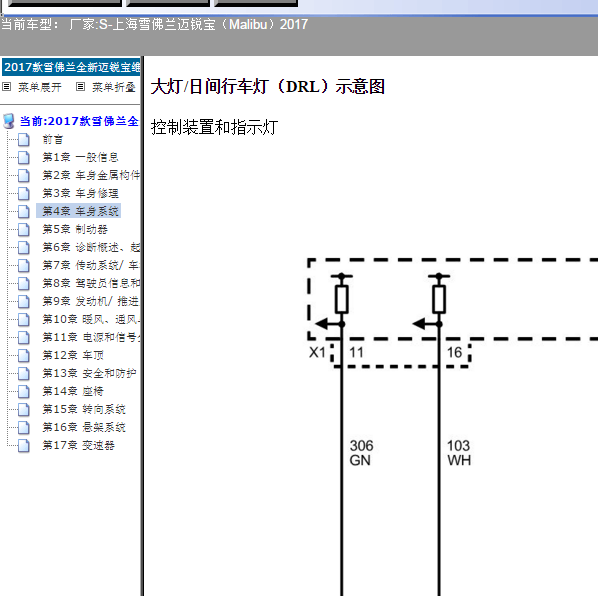Click the page icon beside 第8章 驾驶员信息
Screen dimensions: 598x596
24,283
